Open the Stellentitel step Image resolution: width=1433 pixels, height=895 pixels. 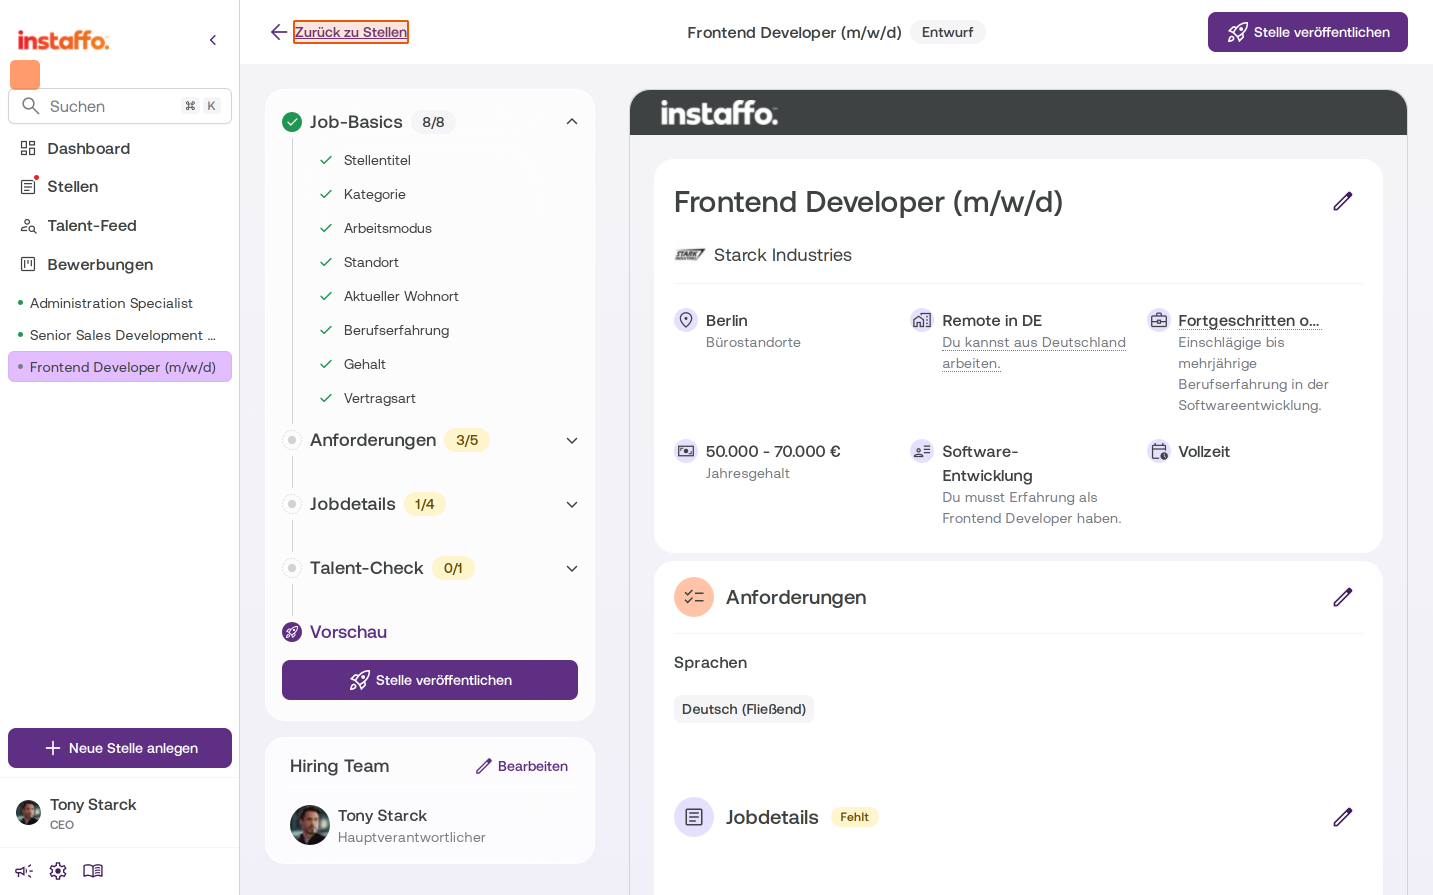(377, 160)
